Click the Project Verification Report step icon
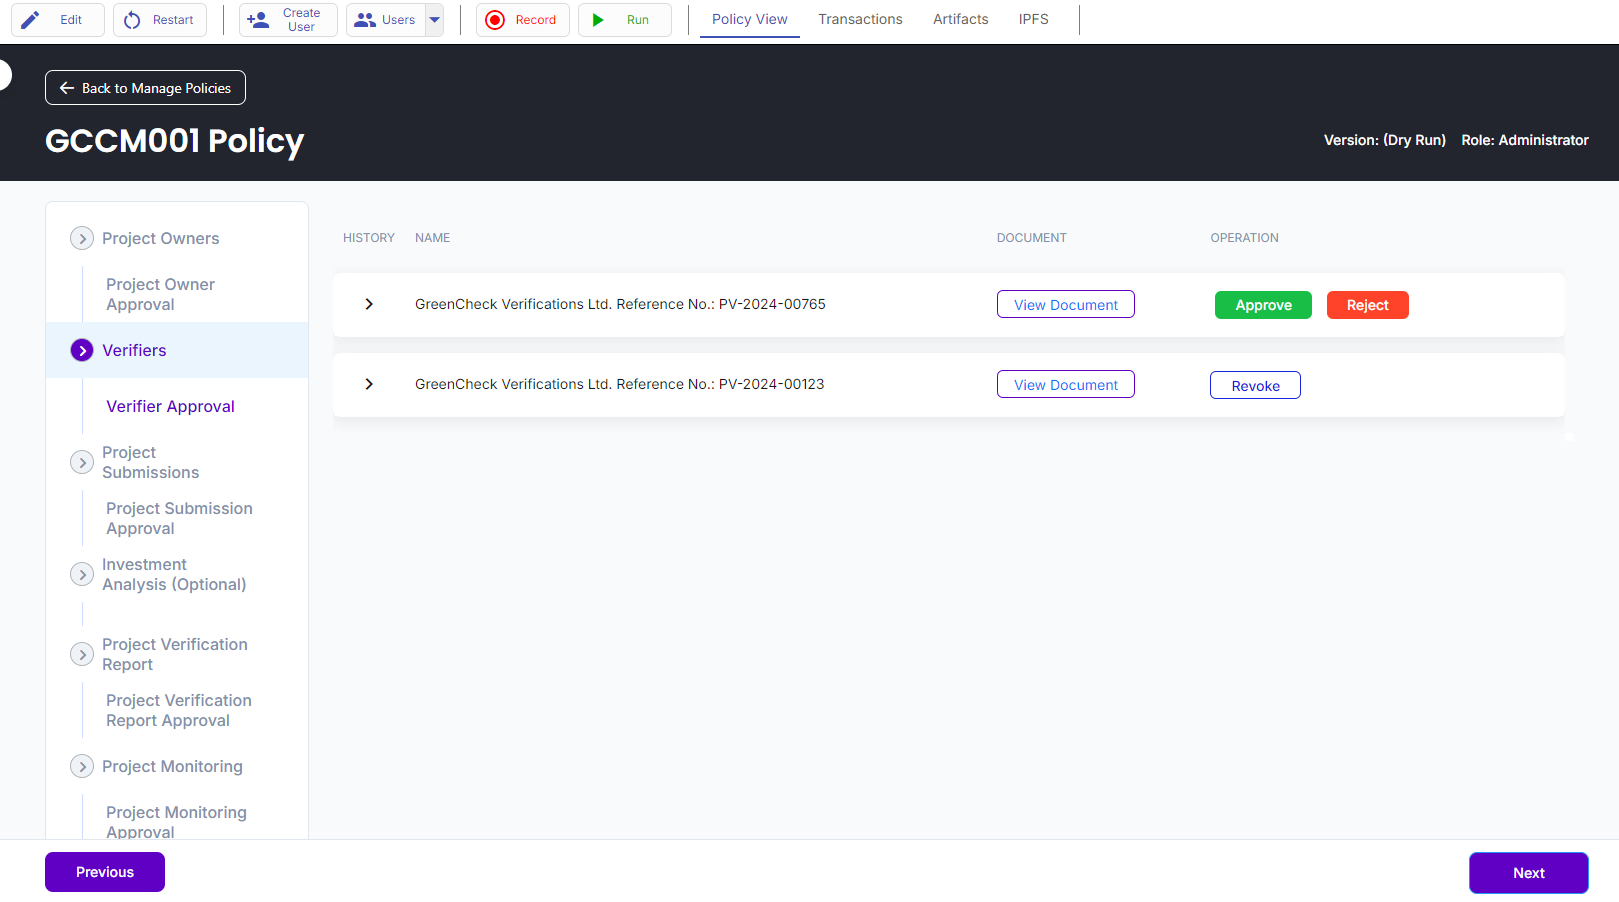Screen dimensions: 1619x902 (x=82, y=654)
